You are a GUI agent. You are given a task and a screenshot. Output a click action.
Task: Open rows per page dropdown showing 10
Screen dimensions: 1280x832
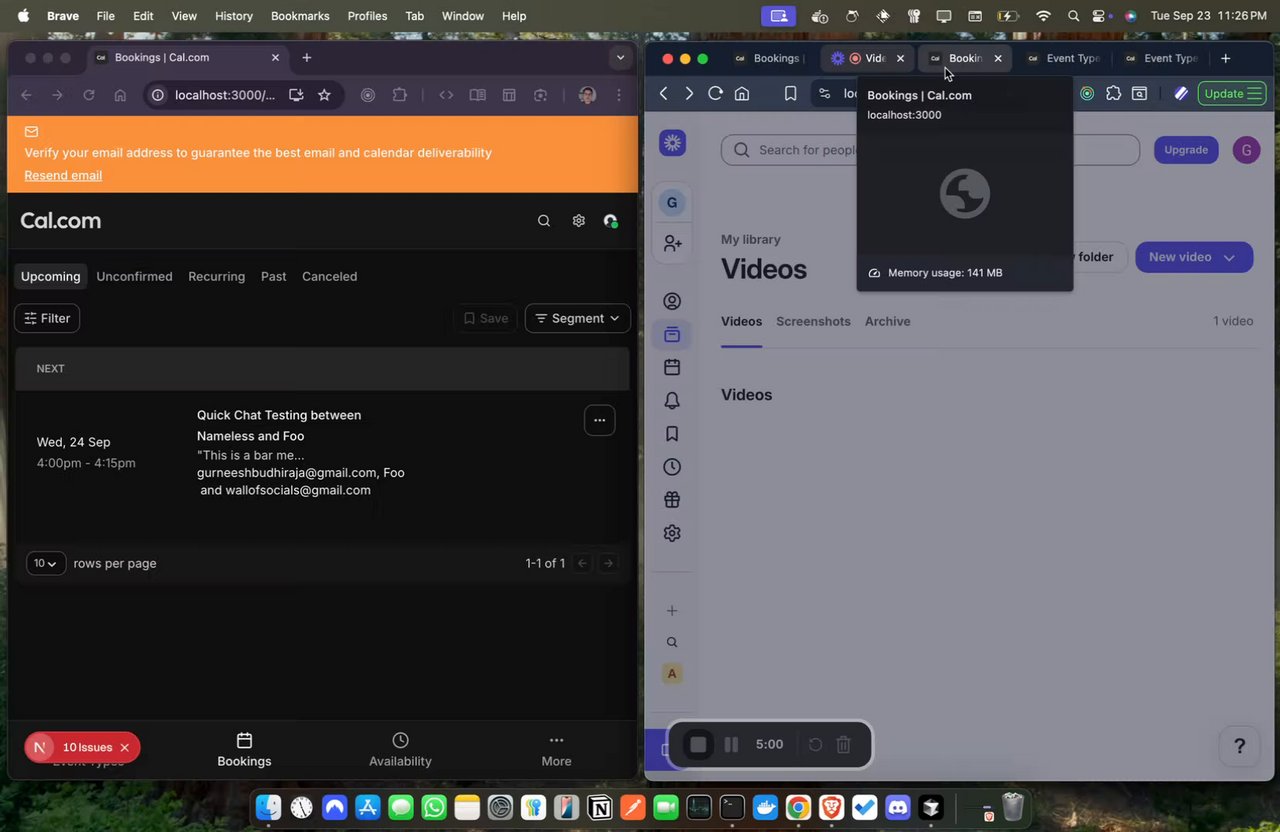(x=46, y=563)
